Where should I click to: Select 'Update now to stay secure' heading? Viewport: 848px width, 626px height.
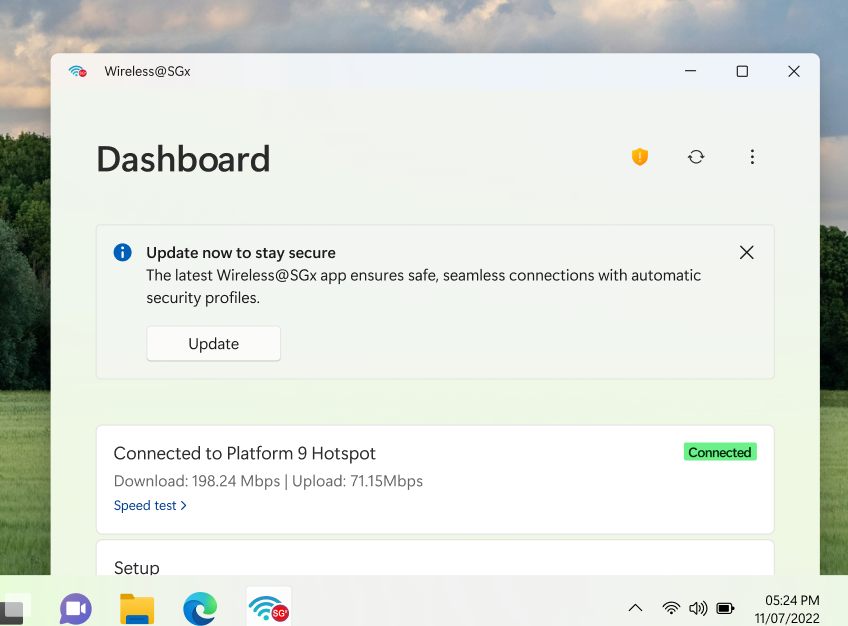pos(241,252)
